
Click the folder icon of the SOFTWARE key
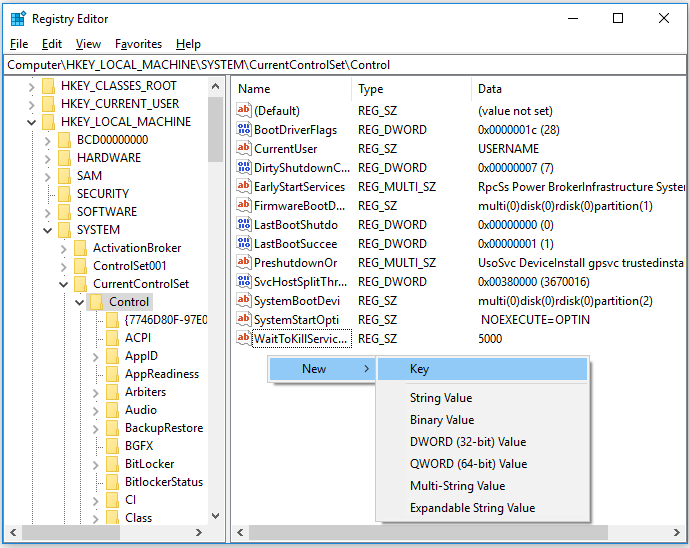(64, 212)
